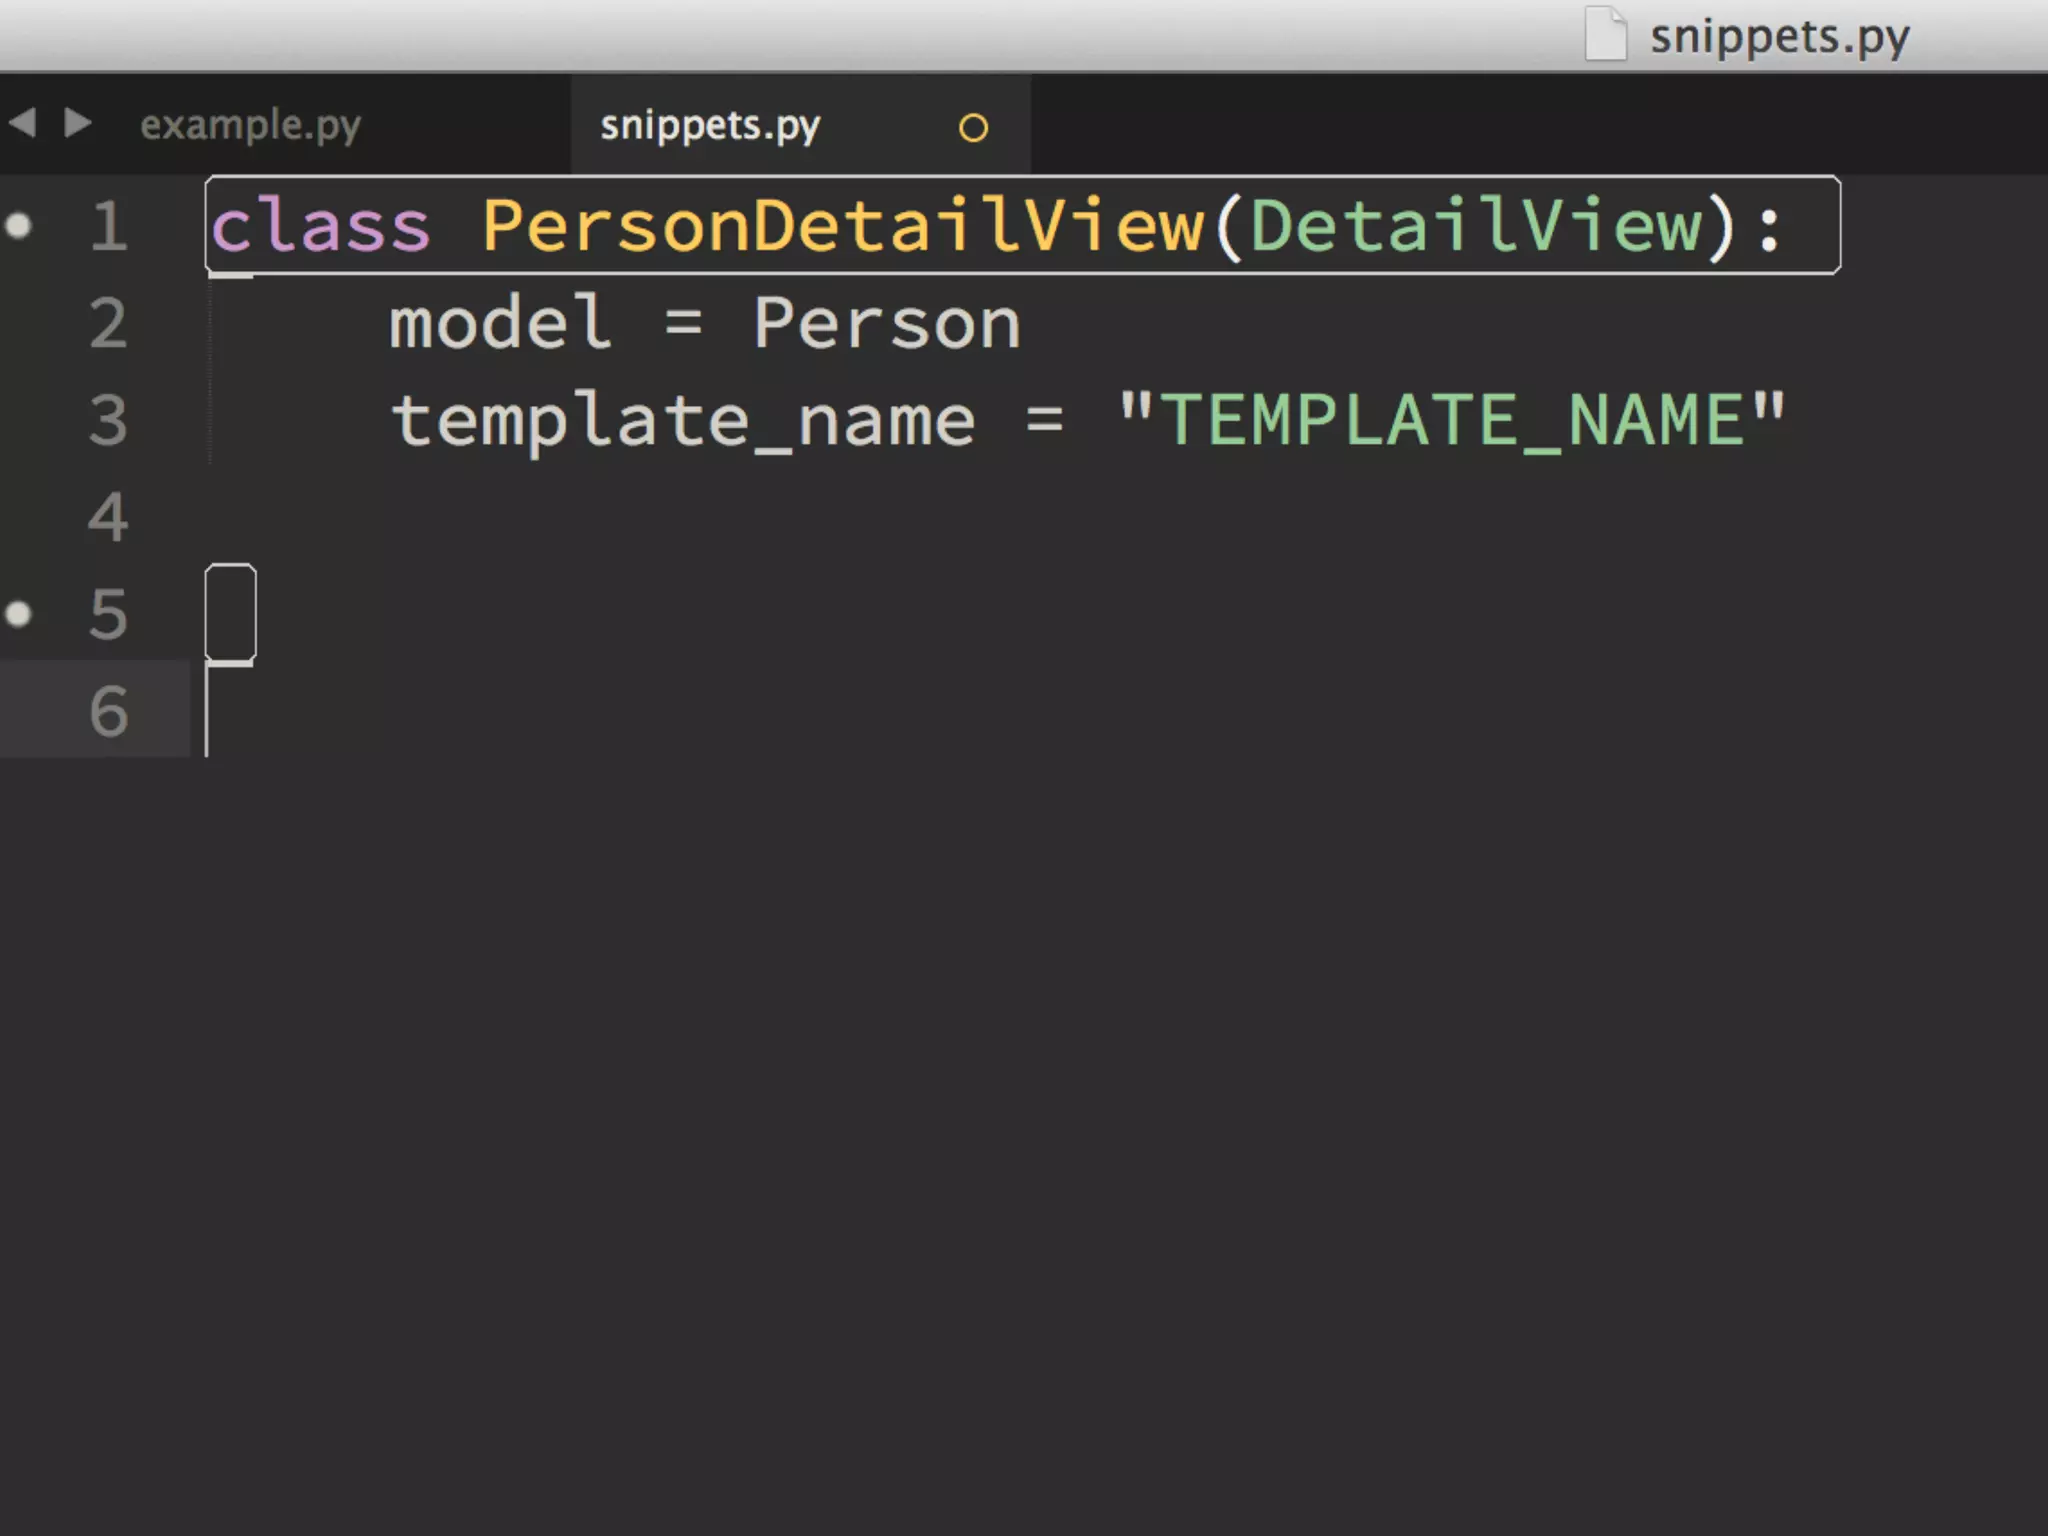
Task: Click the snippets.py title in window title bar
Action: click(x=1780, y=38)
